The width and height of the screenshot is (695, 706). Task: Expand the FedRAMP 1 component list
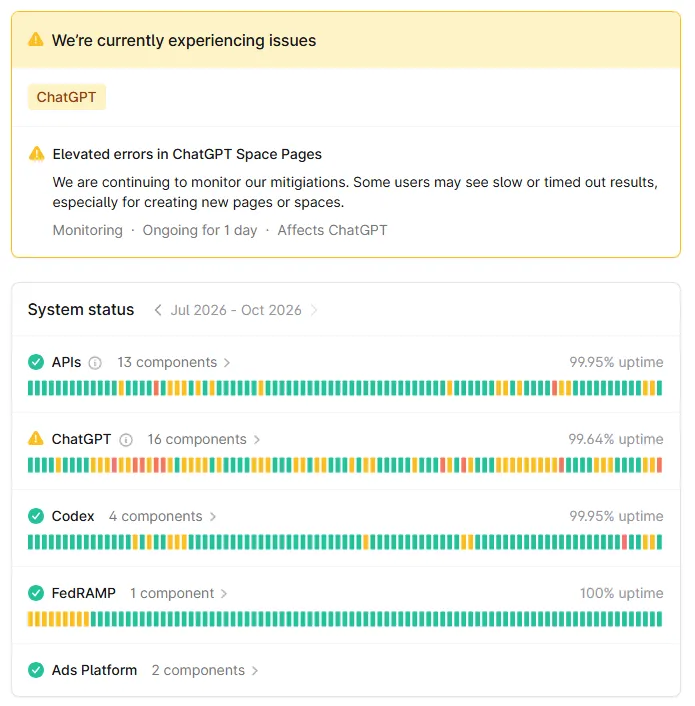[179, 593]
